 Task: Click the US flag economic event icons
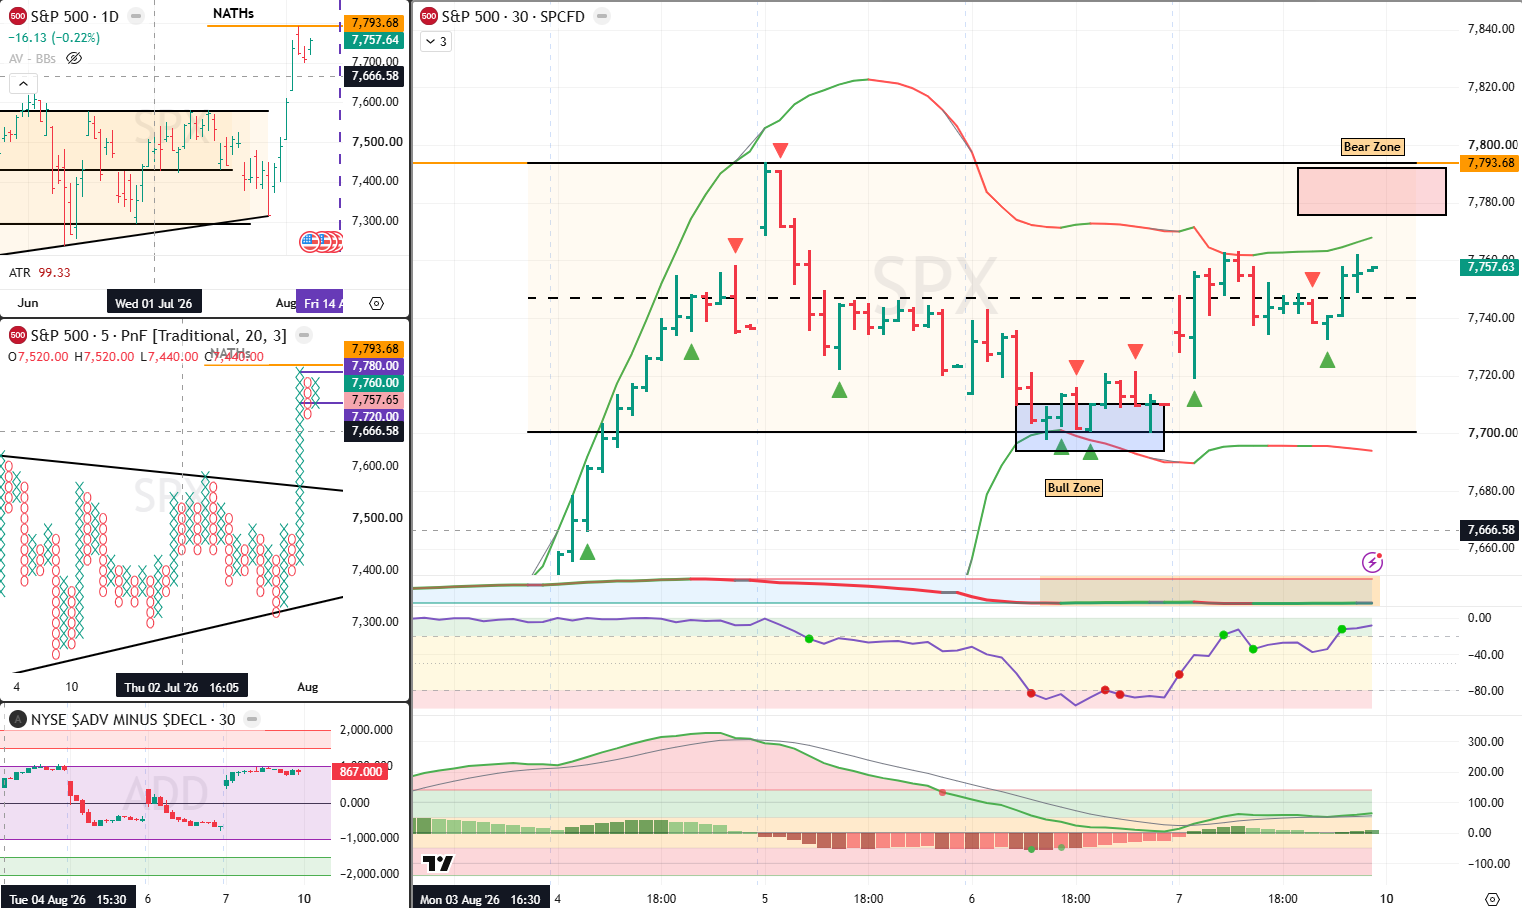pyautogui.click(x=320, y=241)
